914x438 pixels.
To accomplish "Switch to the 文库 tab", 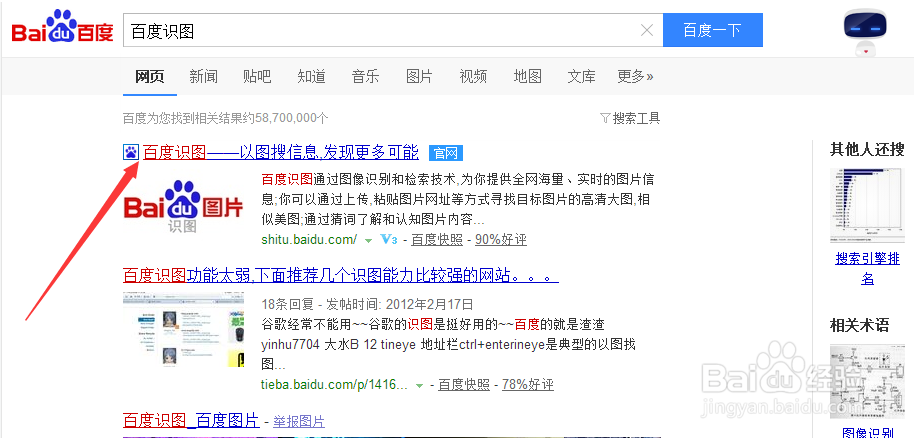I will [582, 76].
